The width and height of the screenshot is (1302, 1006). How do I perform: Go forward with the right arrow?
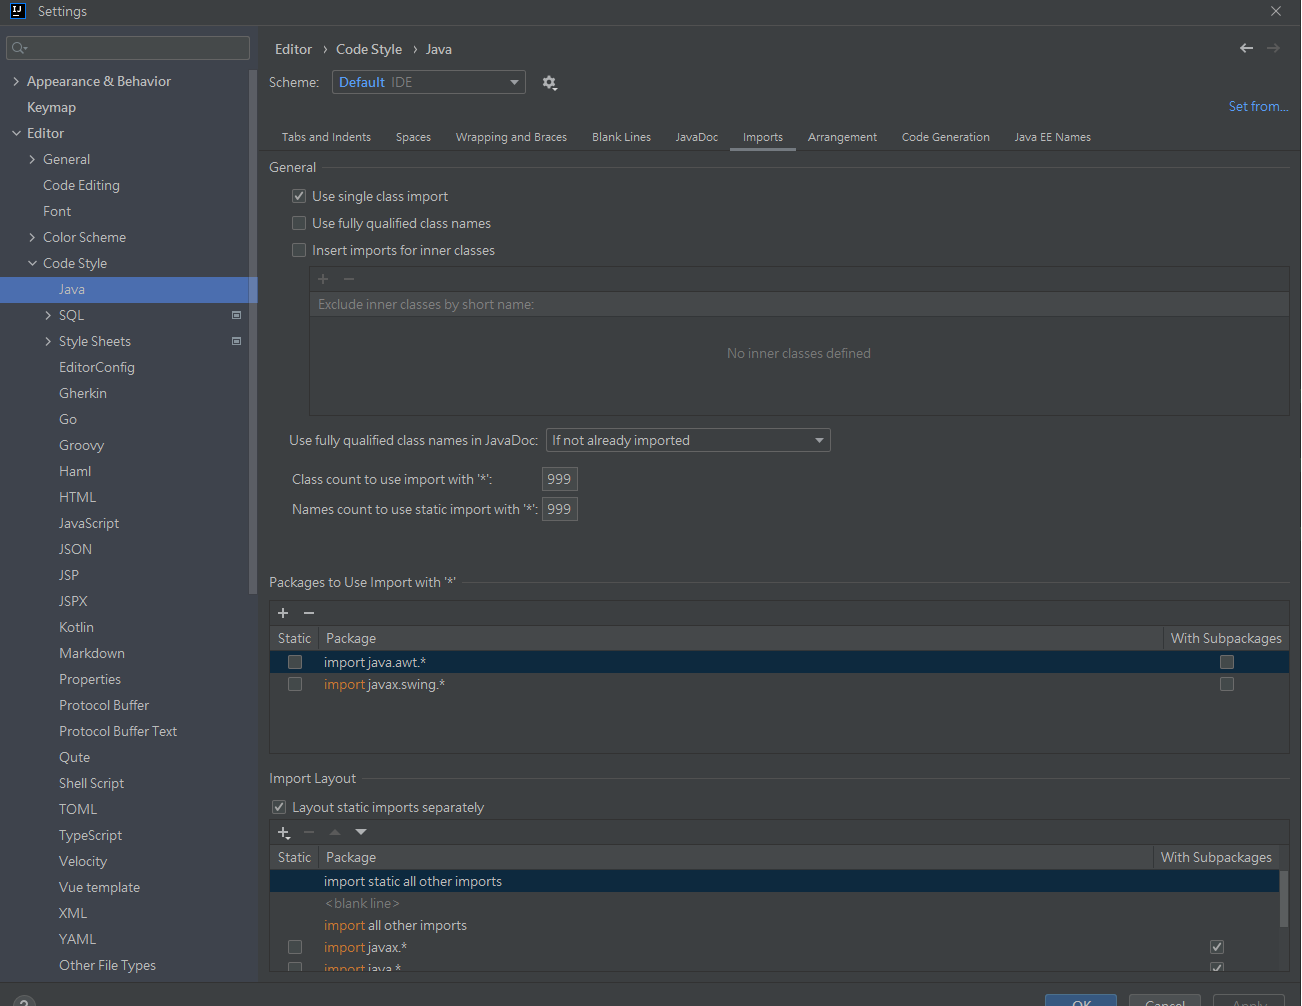click(1273, 48)
